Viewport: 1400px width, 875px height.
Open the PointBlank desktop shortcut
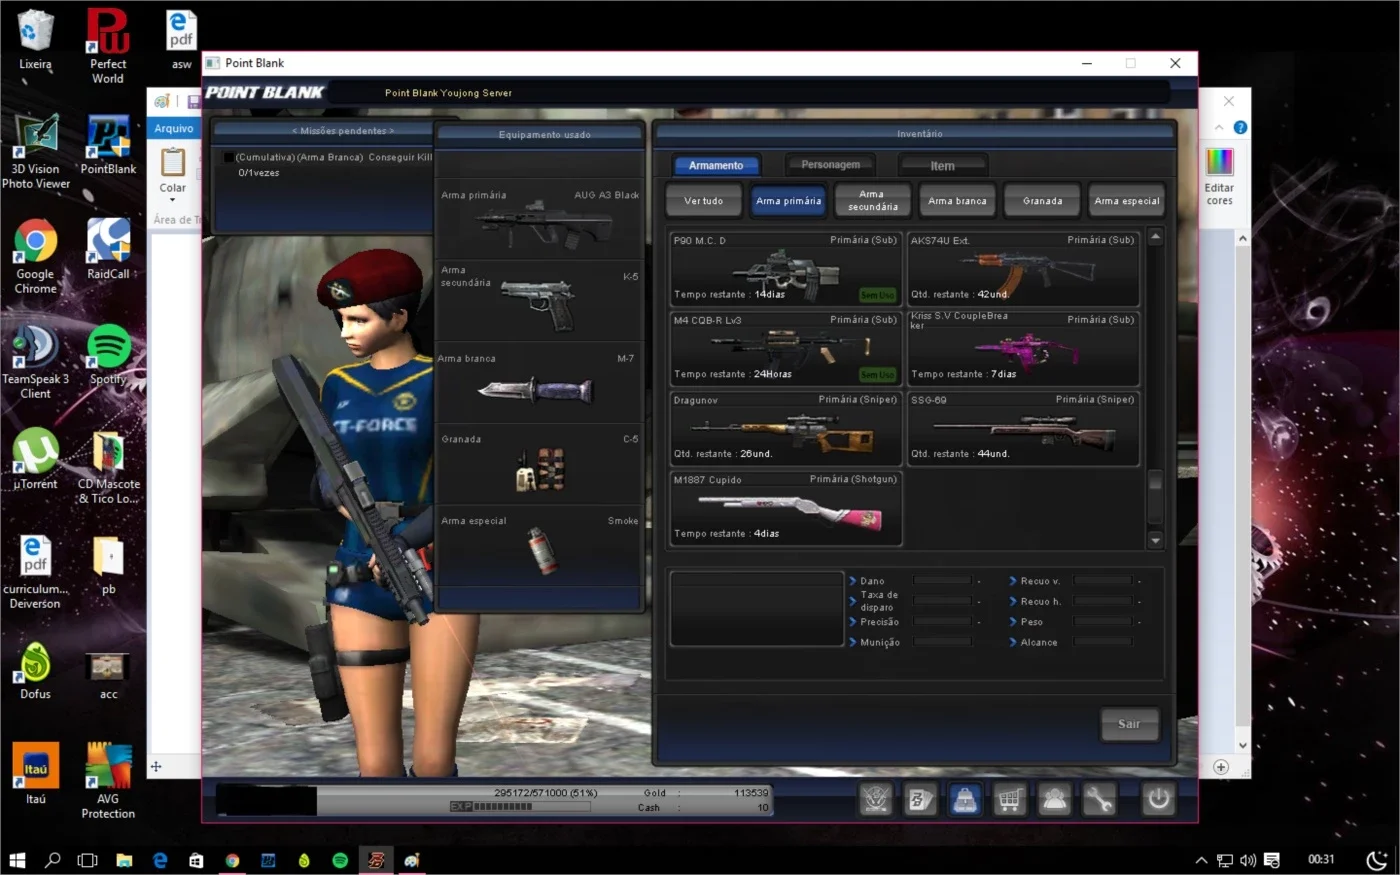(x=108, y=145)
